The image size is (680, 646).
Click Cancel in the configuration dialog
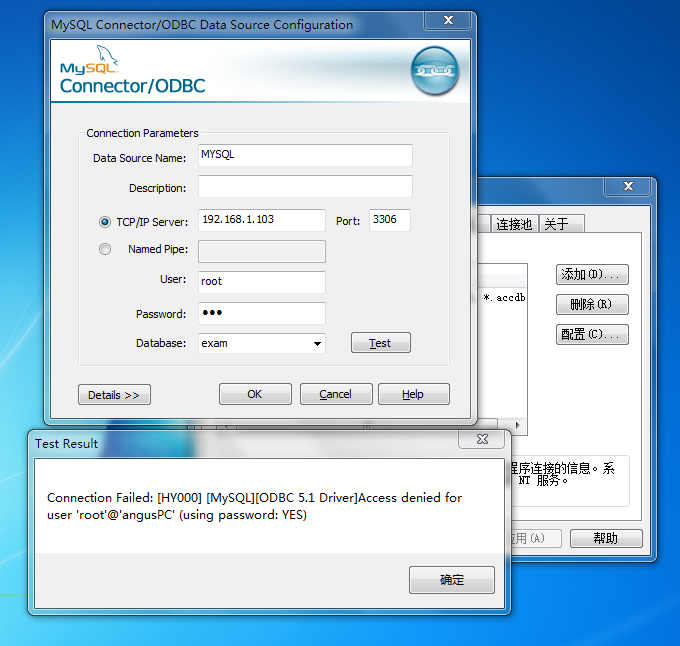pyautogui.click(x=336, y=394)
